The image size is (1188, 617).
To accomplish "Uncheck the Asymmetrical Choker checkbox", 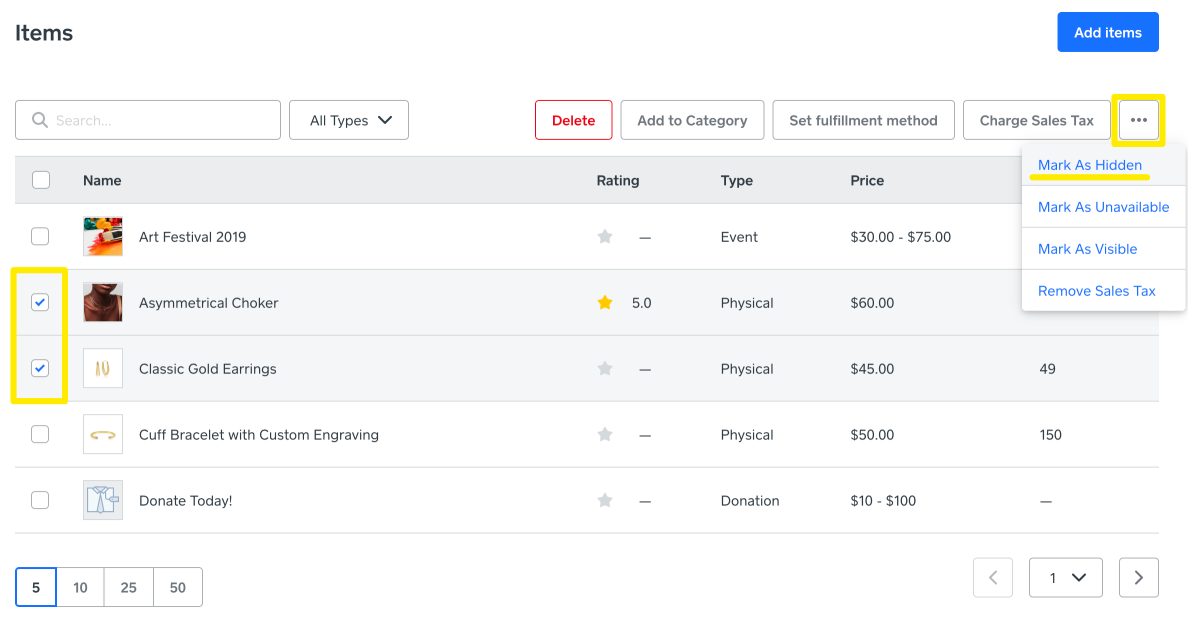I will [40, 302].
